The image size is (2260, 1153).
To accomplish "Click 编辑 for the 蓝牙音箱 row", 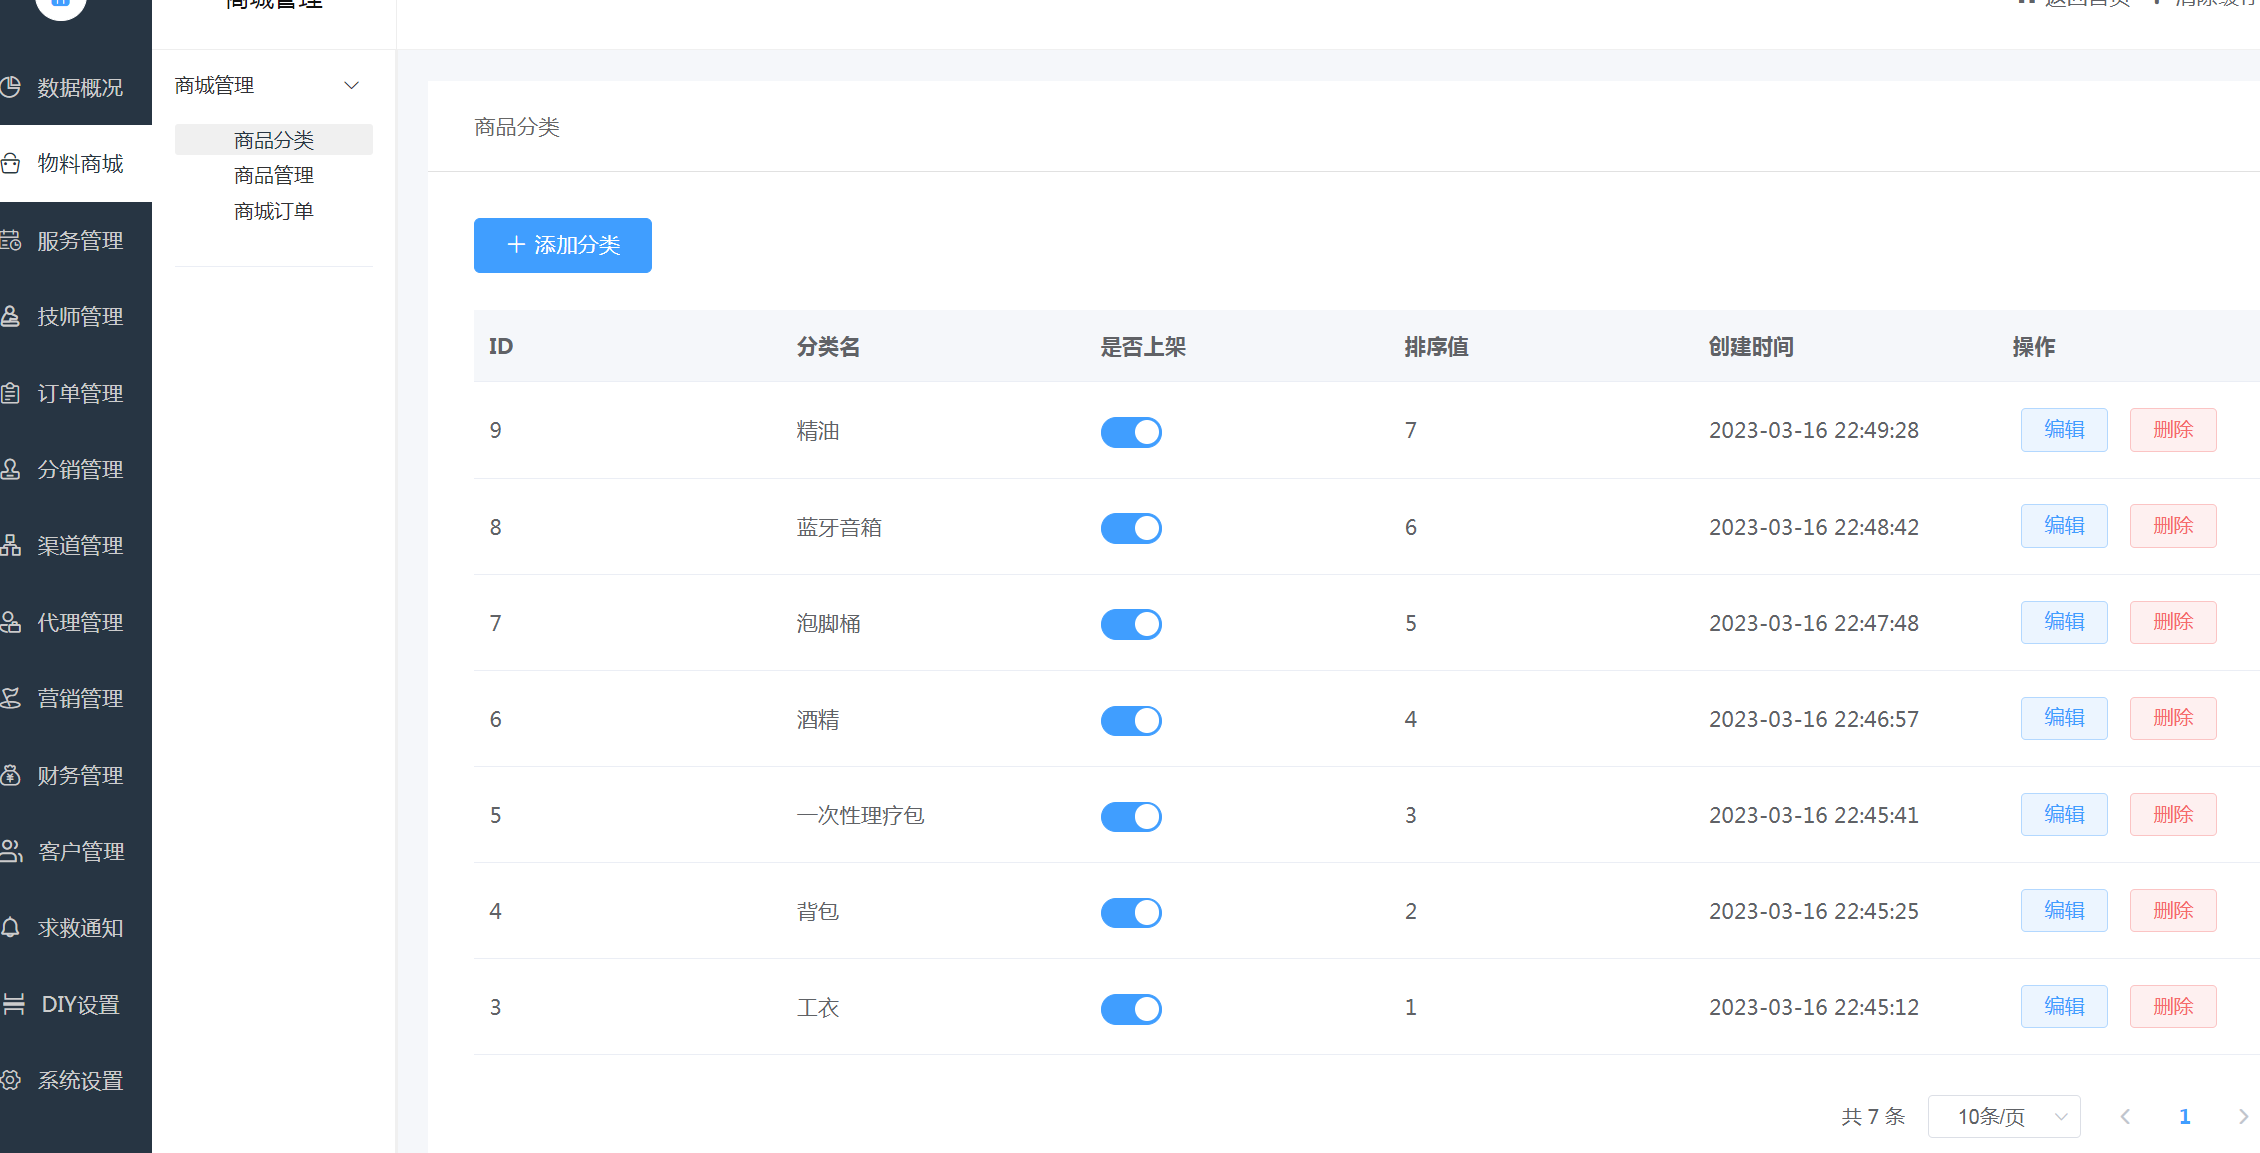I will [2064, 526].
